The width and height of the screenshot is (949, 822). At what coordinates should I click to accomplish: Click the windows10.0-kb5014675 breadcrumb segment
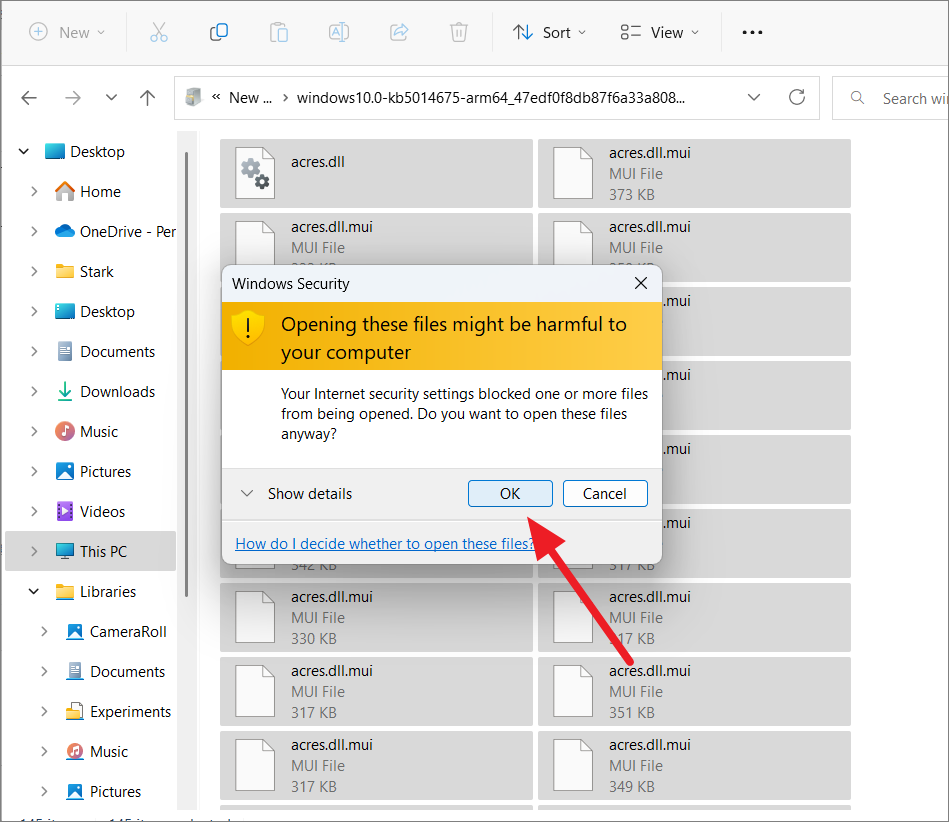tap(490, 97)
